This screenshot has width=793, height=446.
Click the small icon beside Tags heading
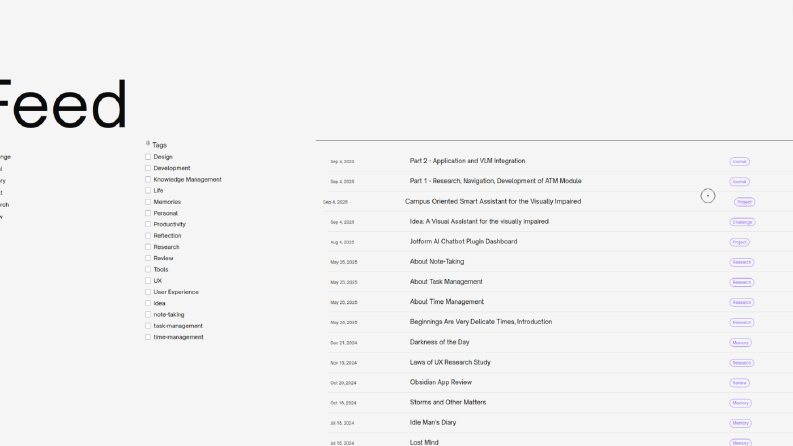point(148,143)
